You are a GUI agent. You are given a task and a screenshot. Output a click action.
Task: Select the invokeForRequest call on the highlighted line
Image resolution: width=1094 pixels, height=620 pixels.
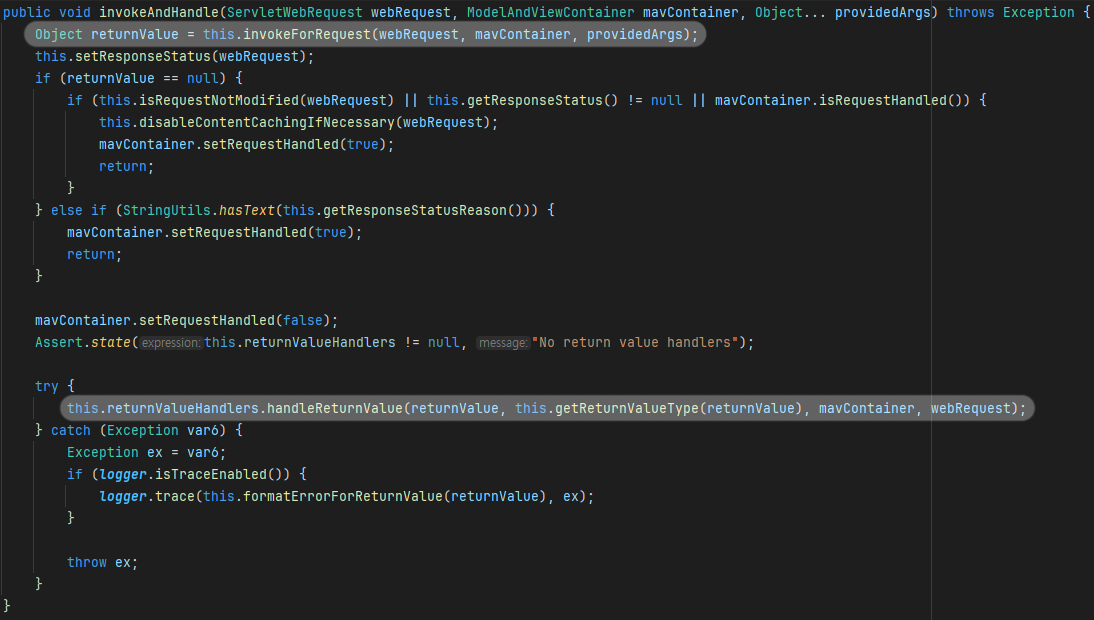tap(308, 34)
